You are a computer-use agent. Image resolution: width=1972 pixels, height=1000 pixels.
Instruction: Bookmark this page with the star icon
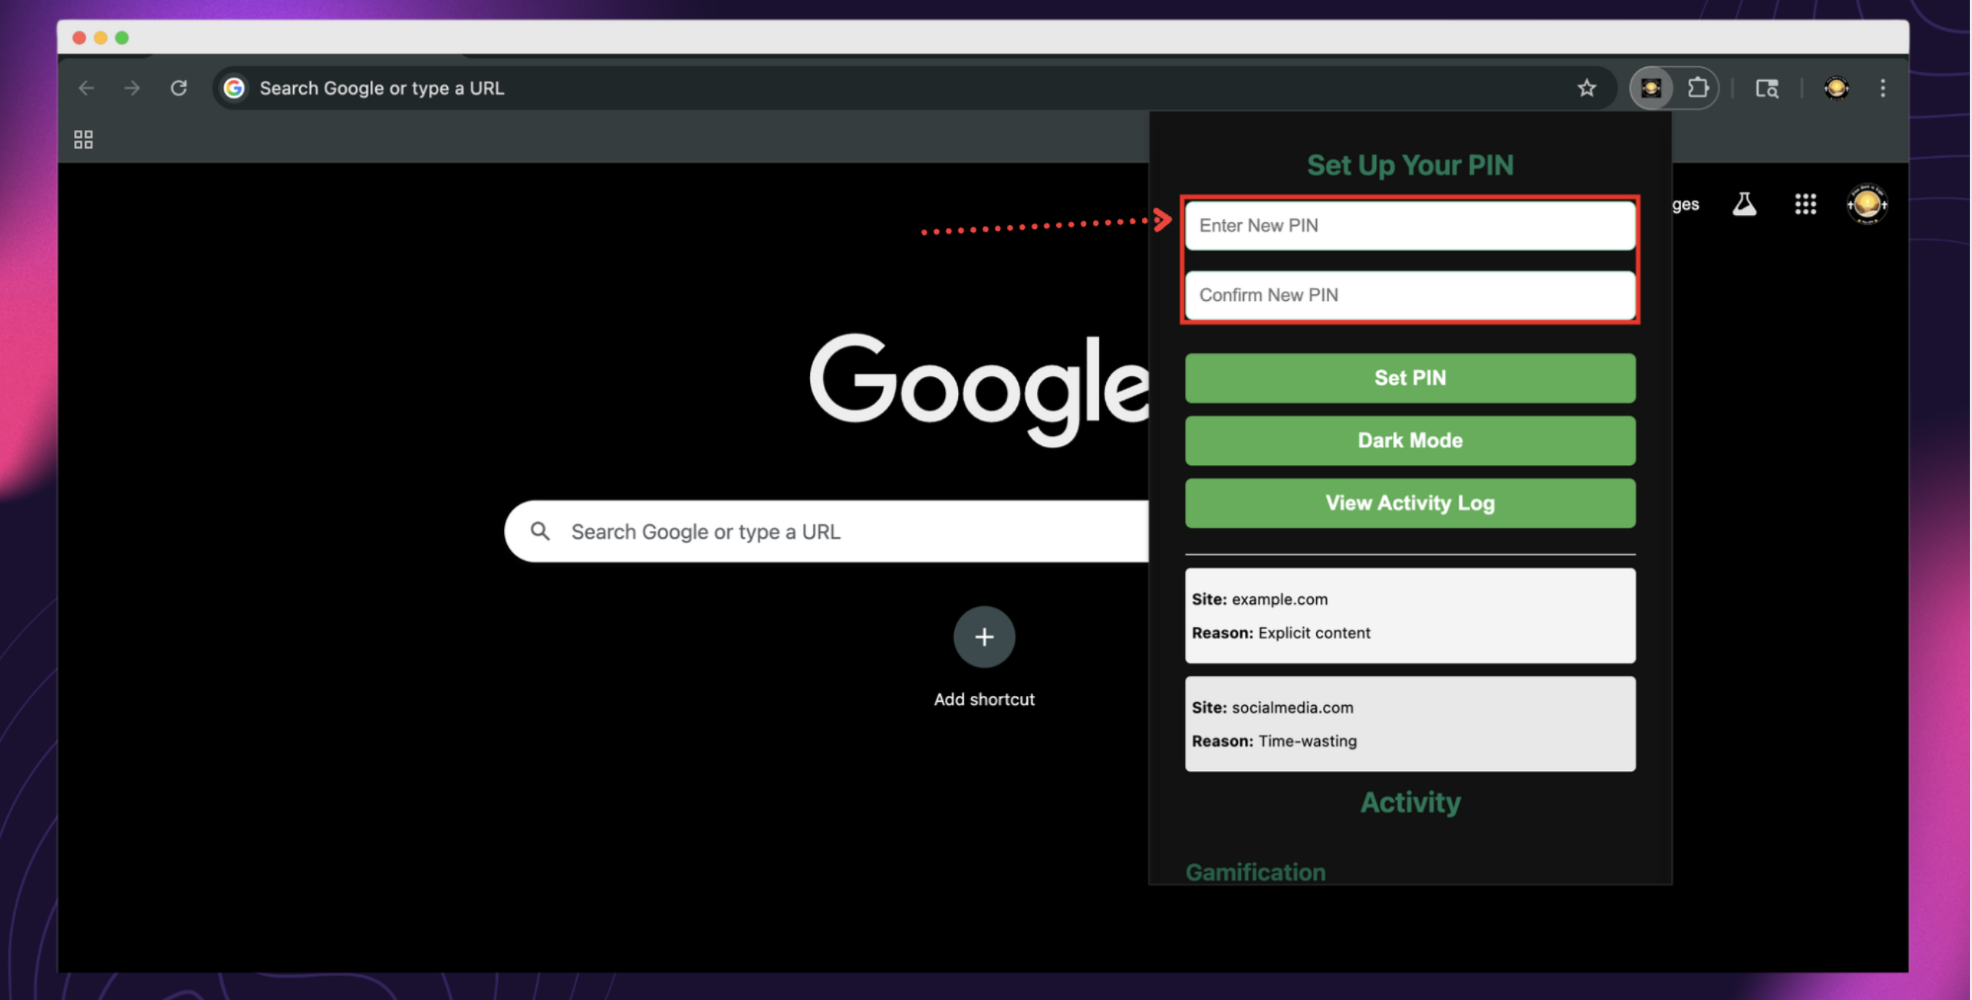click(1587, 88)
